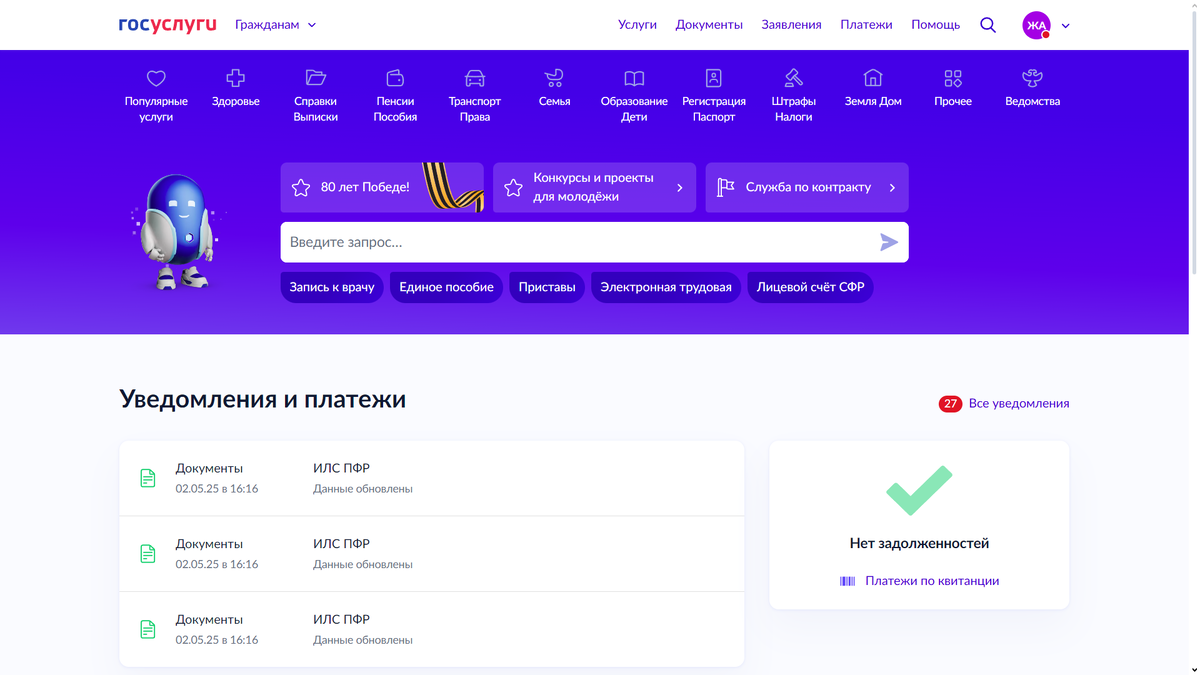This screenshot has width=1200, height=675.
Task: Click the Уведомления и платежи heading
Action: click(263, 399)
